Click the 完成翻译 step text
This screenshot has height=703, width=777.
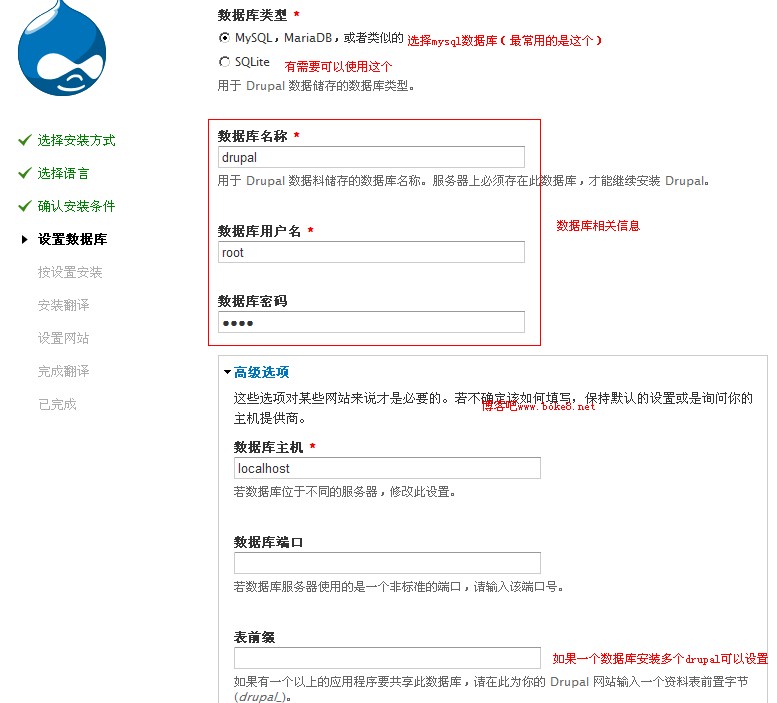tap(63, 371)
